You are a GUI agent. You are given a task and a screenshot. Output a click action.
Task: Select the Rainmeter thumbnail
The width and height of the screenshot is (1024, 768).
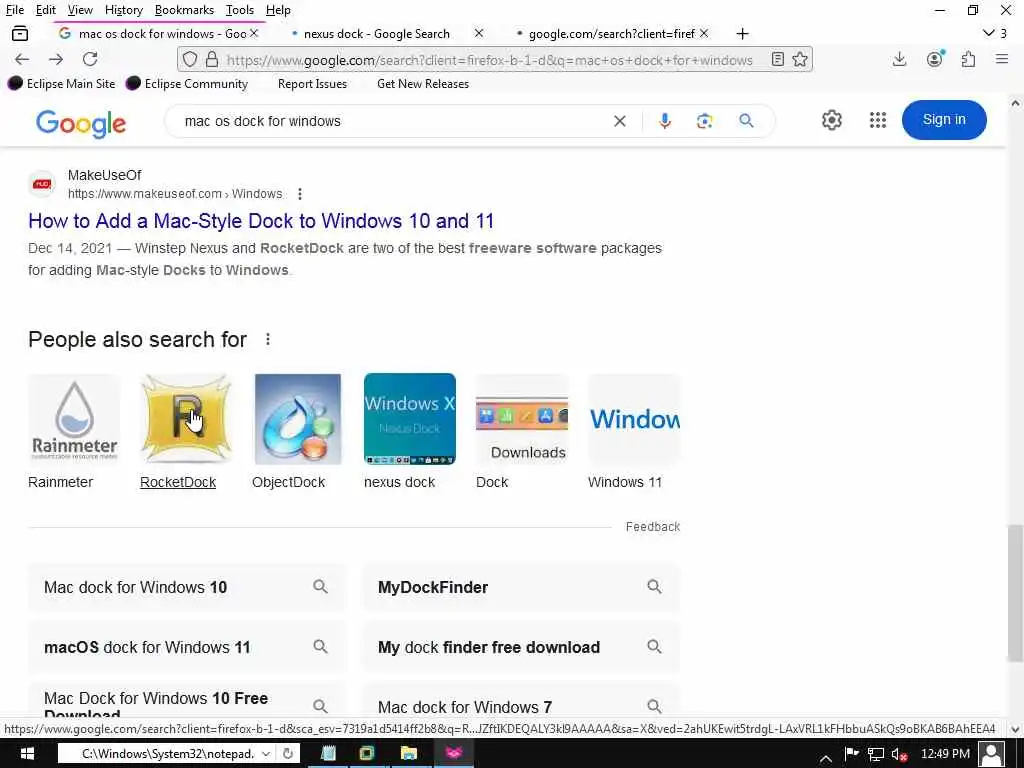[x=74, y=419]
